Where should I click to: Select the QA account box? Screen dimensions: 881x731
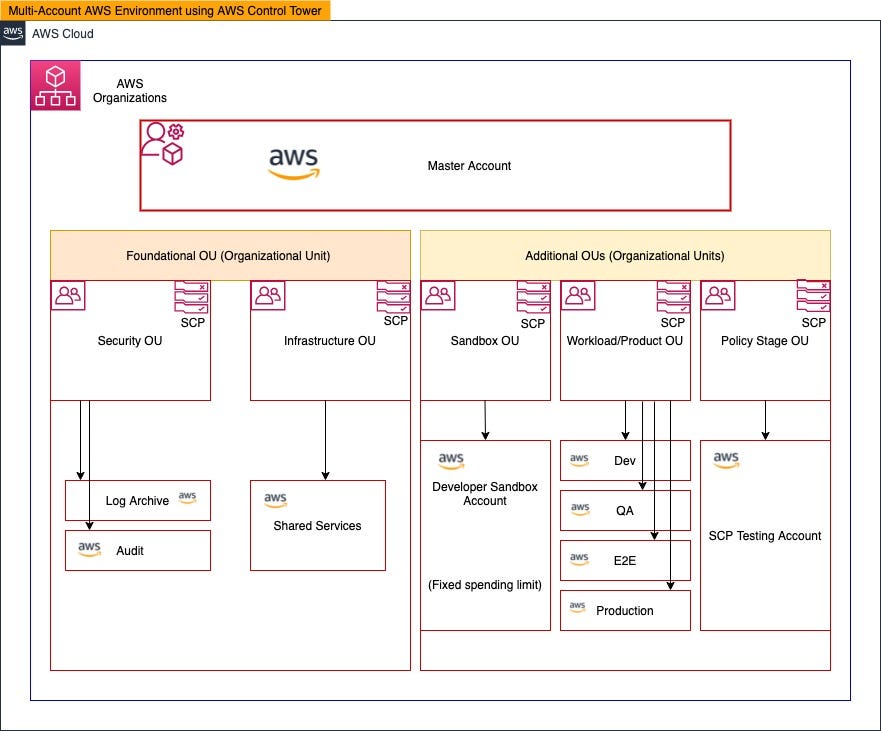[x=625, y=510]
